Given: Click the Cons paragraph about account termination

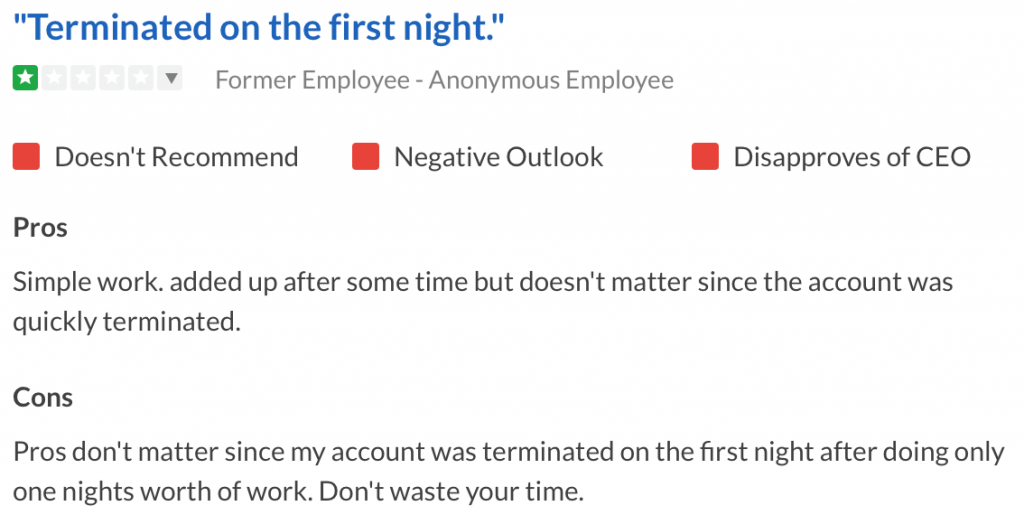Looking at the screenshot, I should [509, 472].
